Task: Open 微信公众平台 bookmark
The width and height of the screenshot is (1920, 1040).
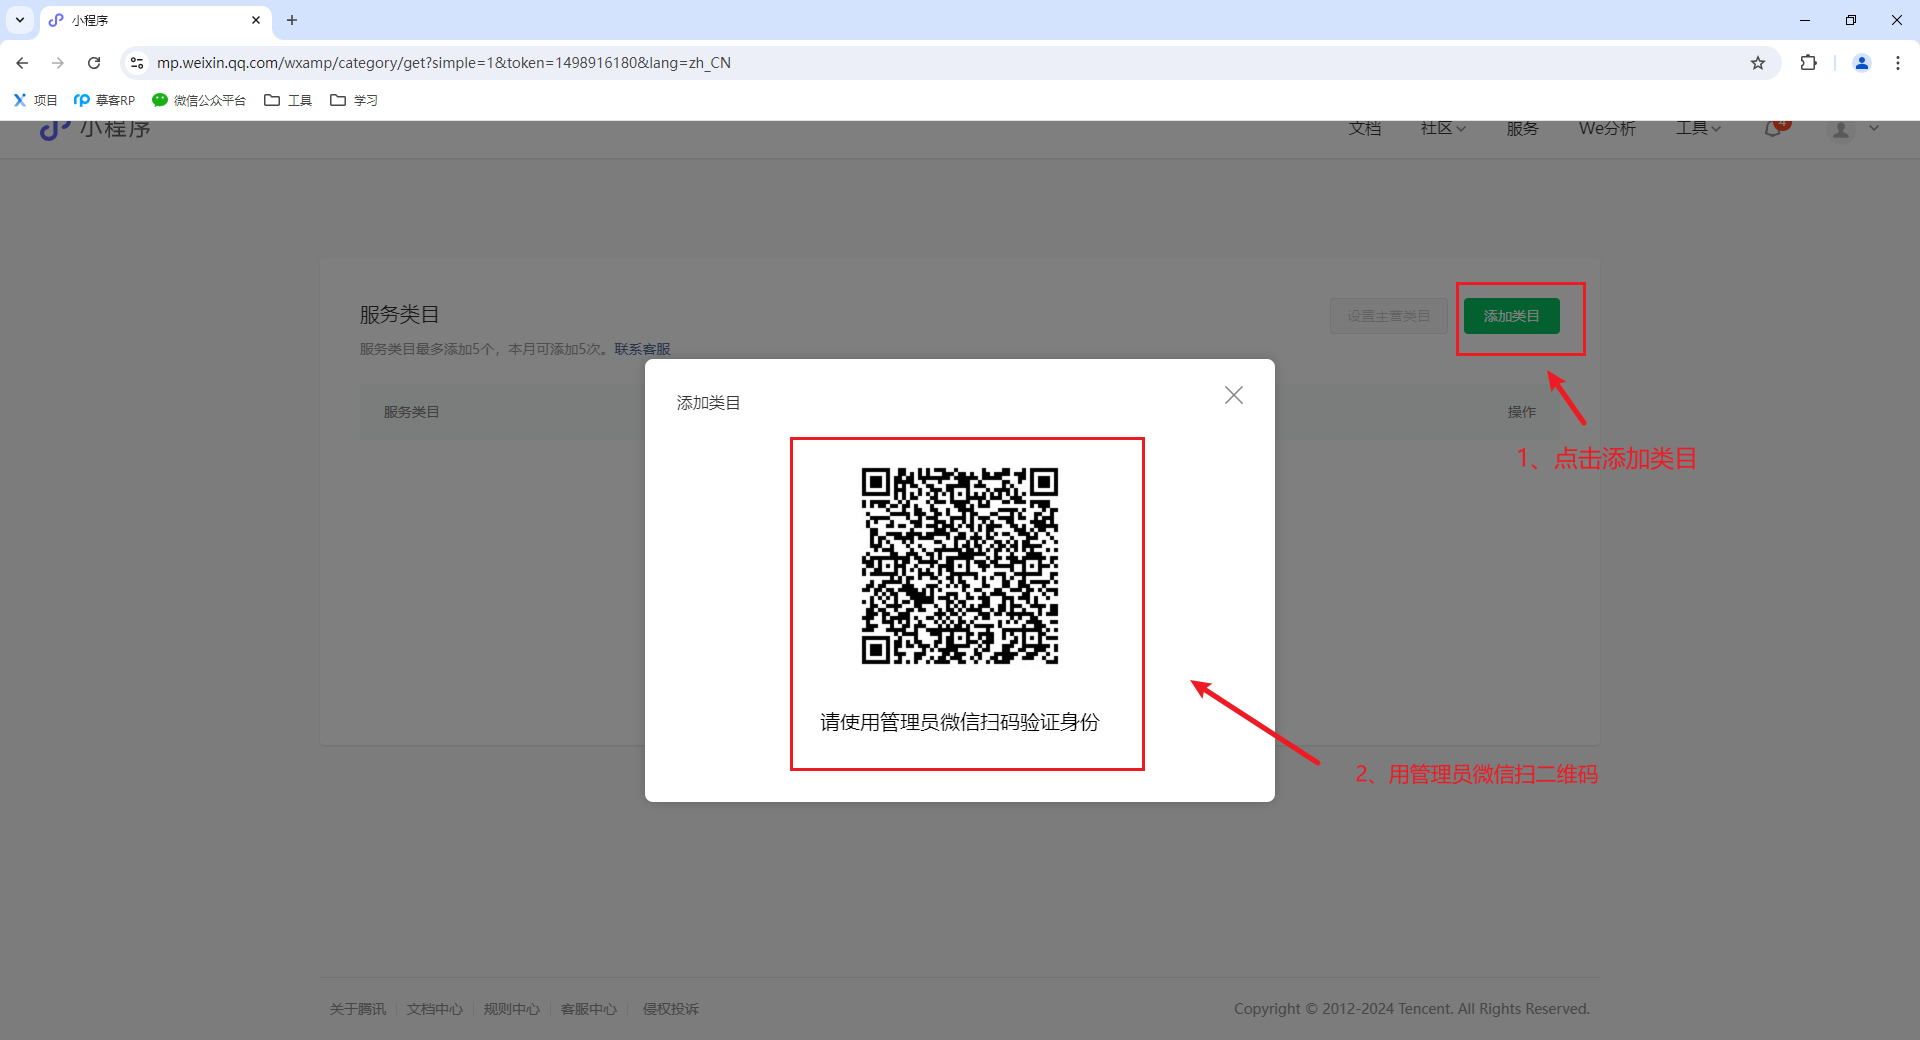Action: 199,100
